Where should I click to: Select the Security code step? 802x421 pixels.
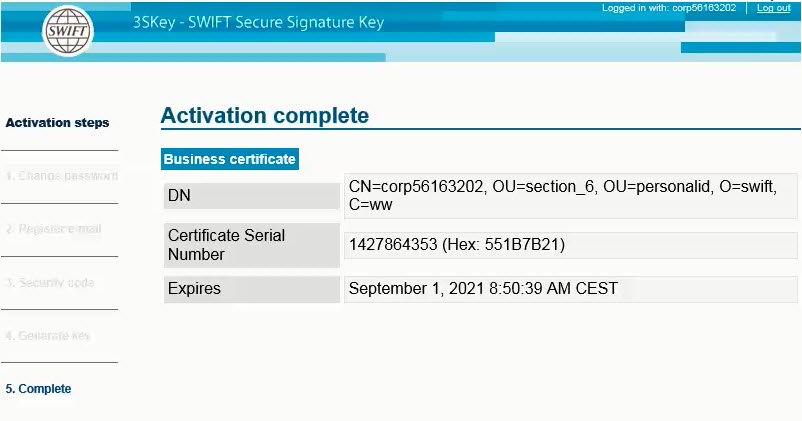pyautogui.click(x=50, y=282)
